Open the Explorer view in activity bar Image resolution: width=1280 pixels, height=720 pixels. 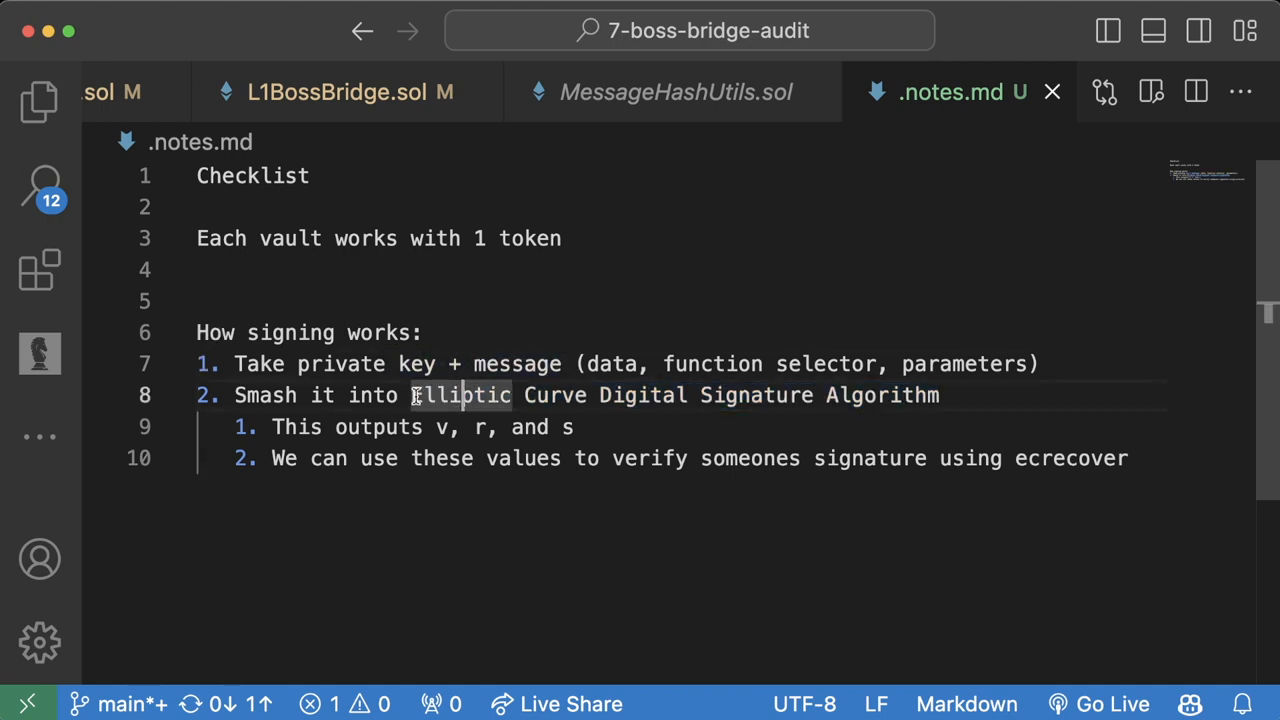tap(40, 102)
